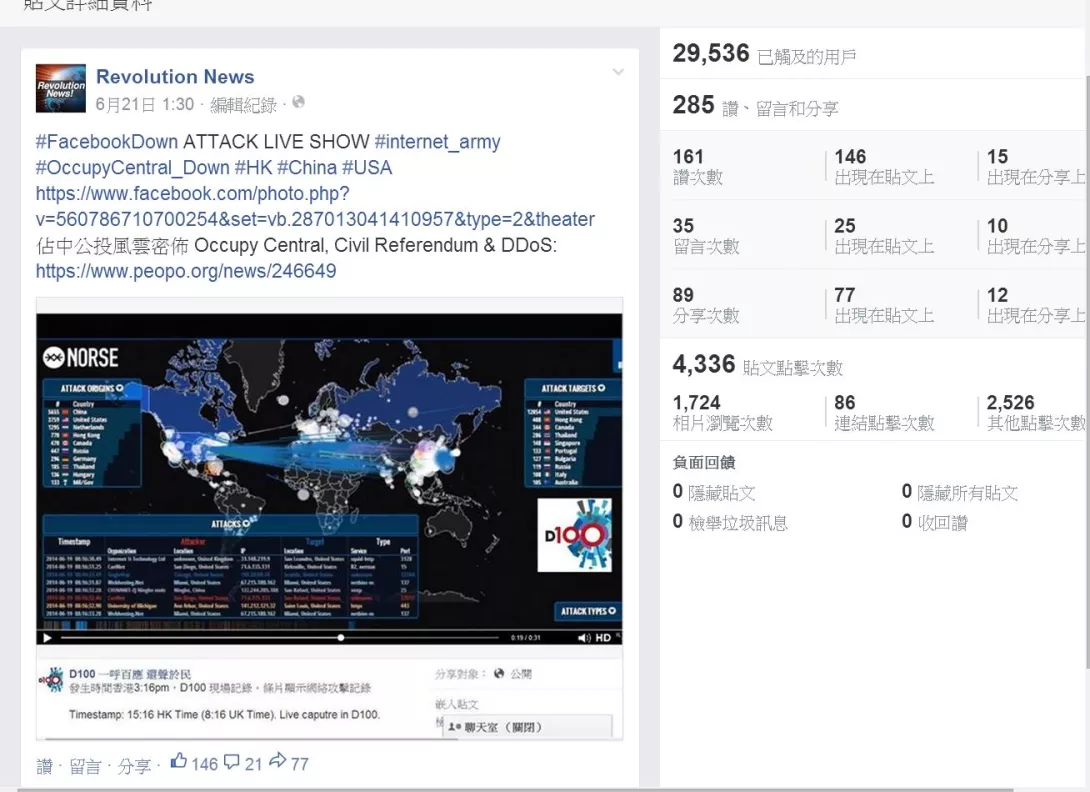This screenshot has width=1090, height=792.
Task: Click 0 隱藏所有貼文 entry
Action: pyautogui.click(x=959, y=492)
